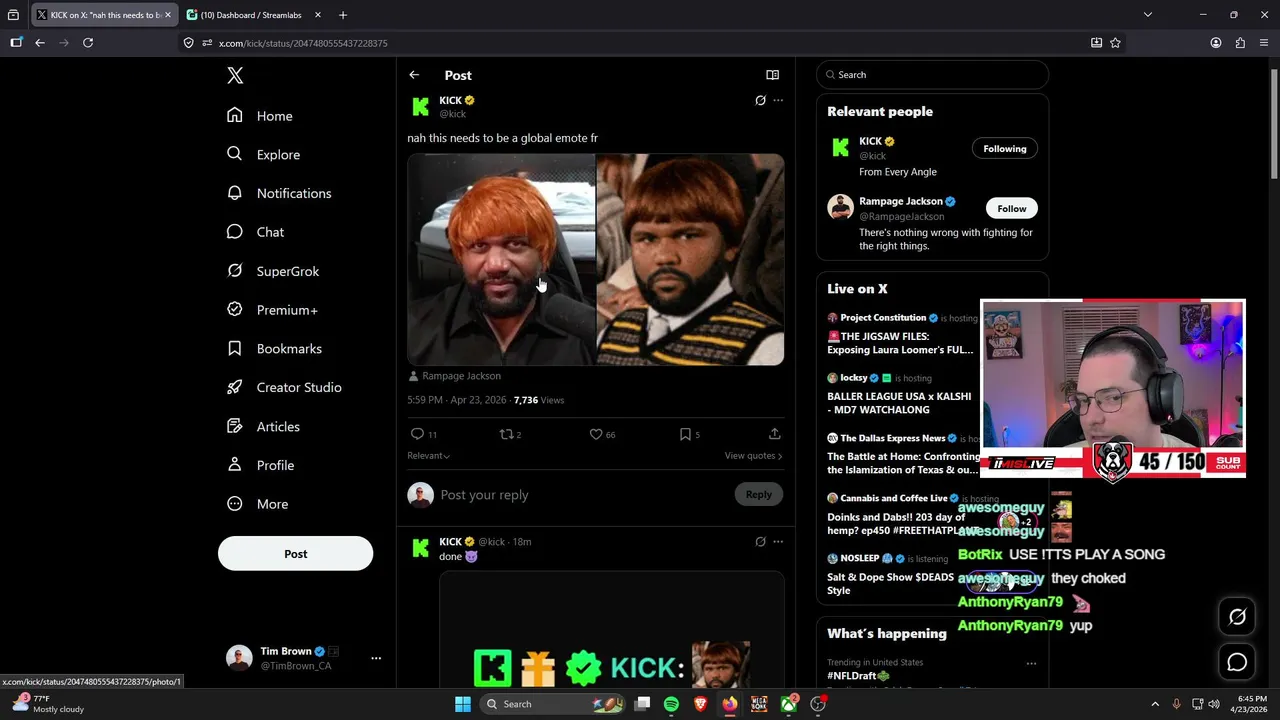Viewport: 1280px width, 720px height.
Task: Click the Articles sidebar icon
Action: (x=235, y=426)
